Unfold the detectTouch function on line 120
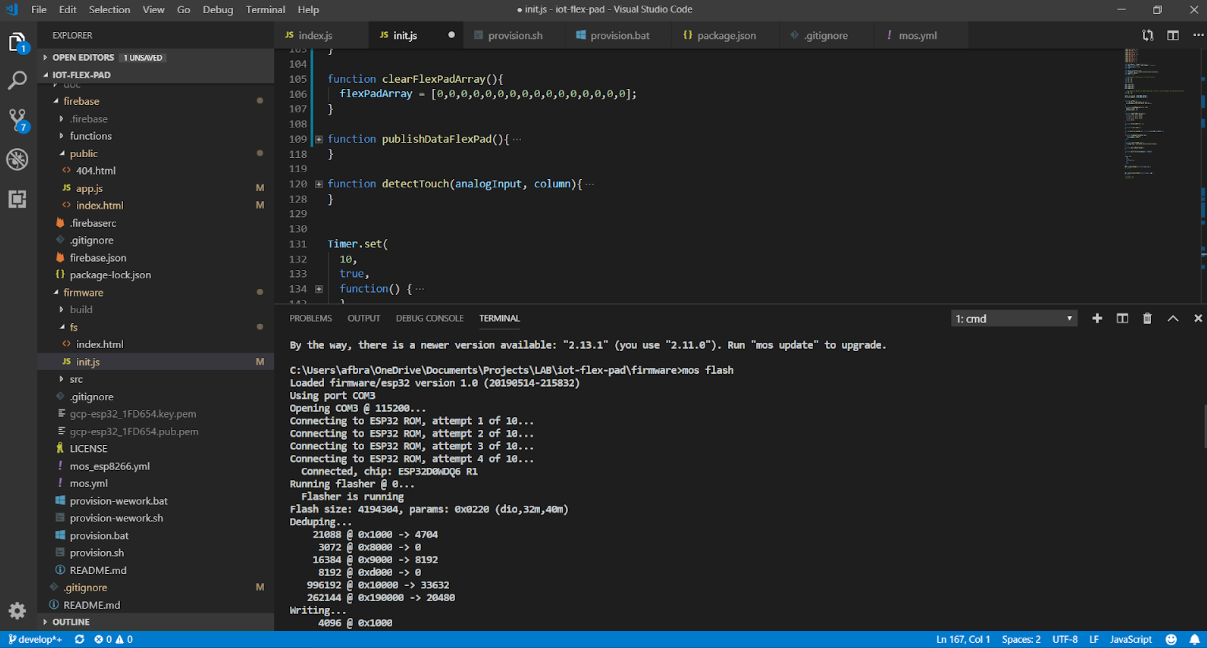Viewport: 1207px width, 648px height. pos(319,184)
